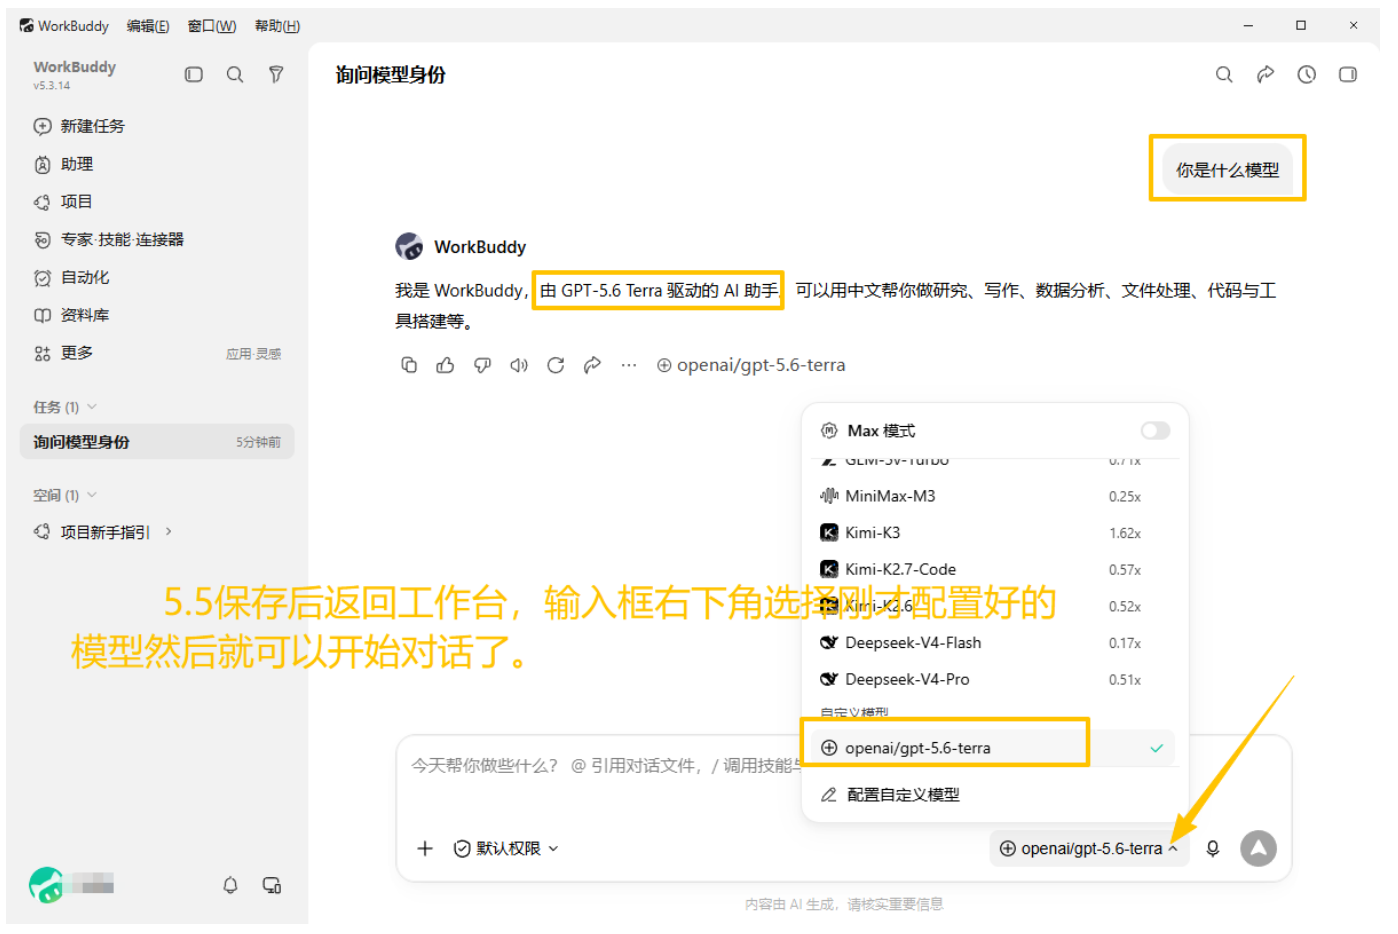Open more actions ellipsis under response
Screen dimensions: 1398x934
click(628, 365)
